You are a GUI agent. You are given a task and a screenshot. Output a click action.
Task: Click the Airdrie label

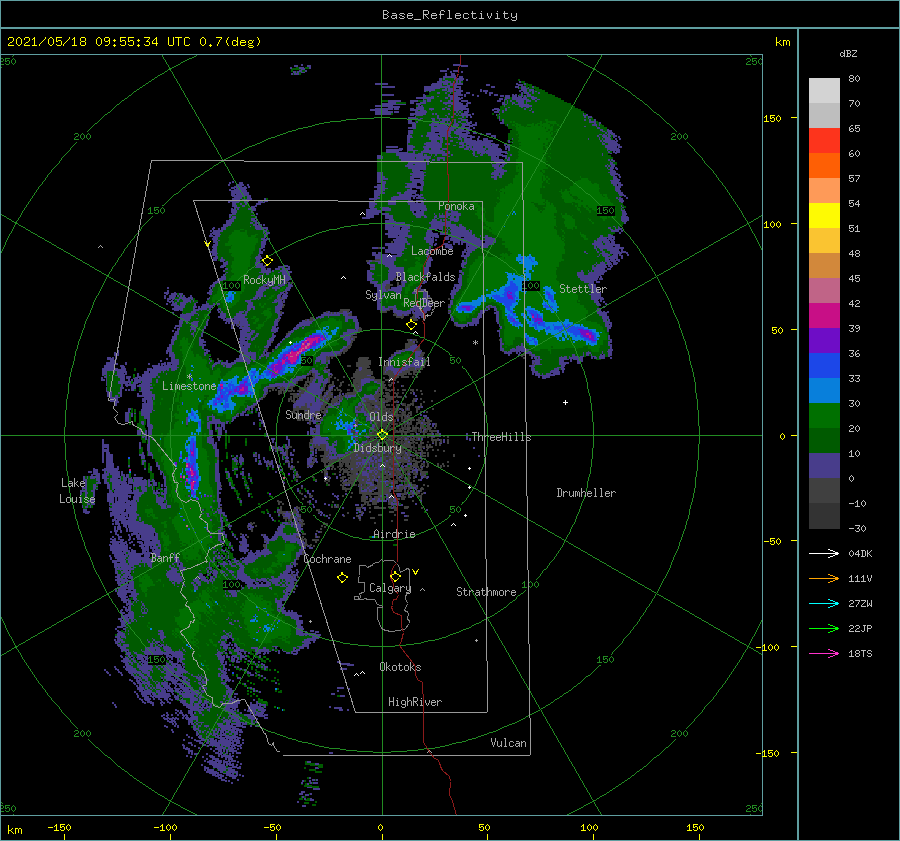tap(394, 534)
